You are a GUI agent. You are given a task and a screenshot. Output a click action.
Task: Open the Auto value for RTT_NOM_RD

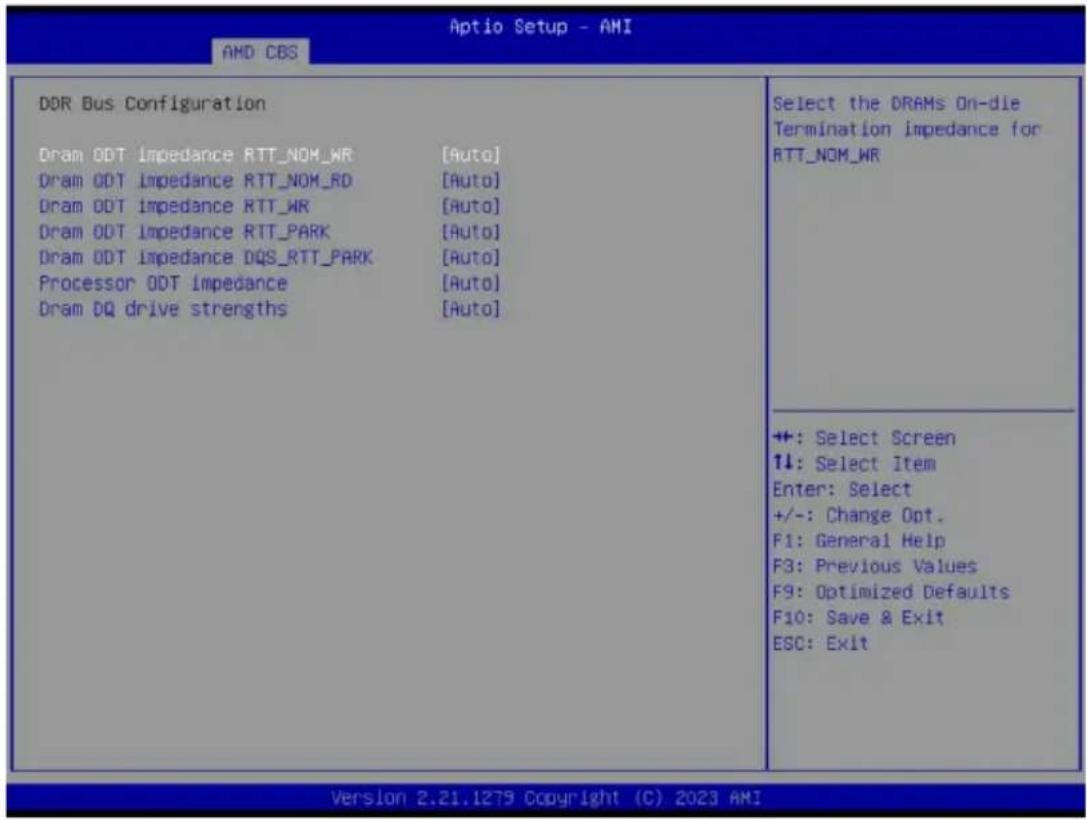(471, 180)
